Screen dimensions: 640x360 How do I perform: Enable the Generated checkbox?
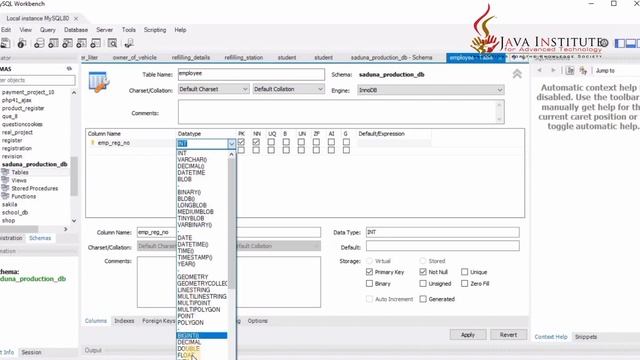423,299
